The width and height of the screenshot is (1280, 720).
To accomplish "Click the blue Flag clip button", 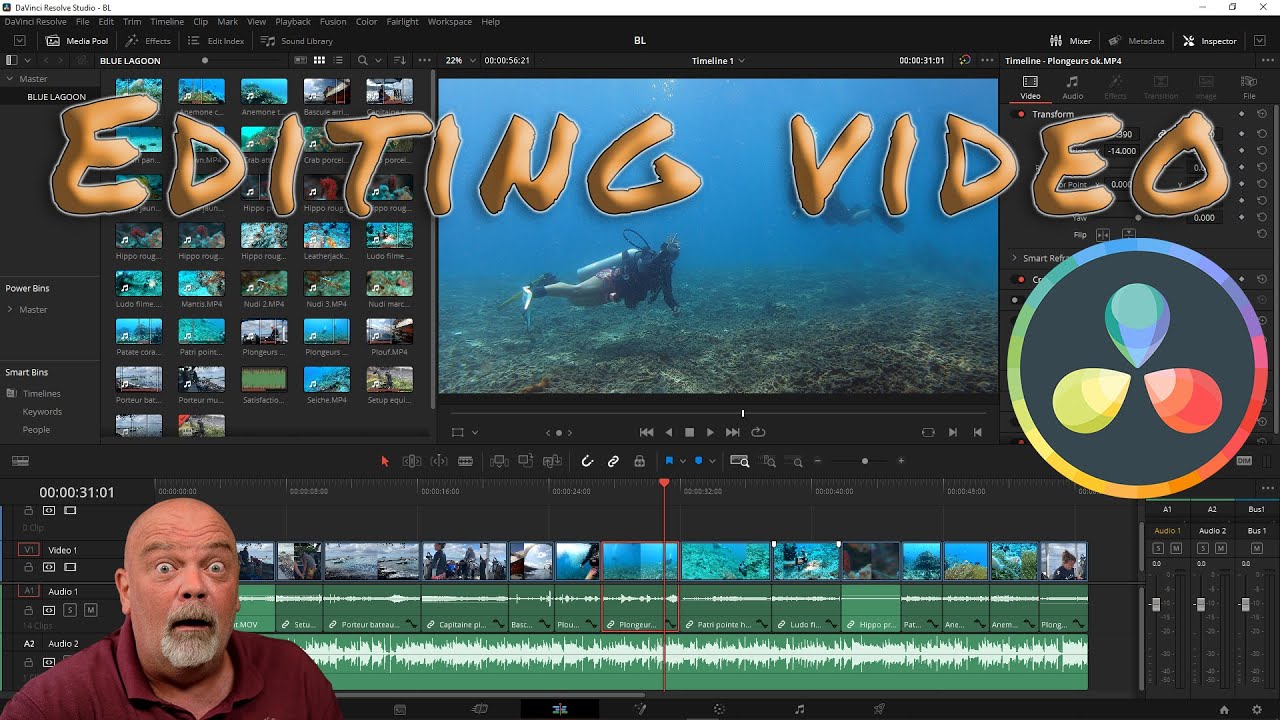I will point(669,461).
